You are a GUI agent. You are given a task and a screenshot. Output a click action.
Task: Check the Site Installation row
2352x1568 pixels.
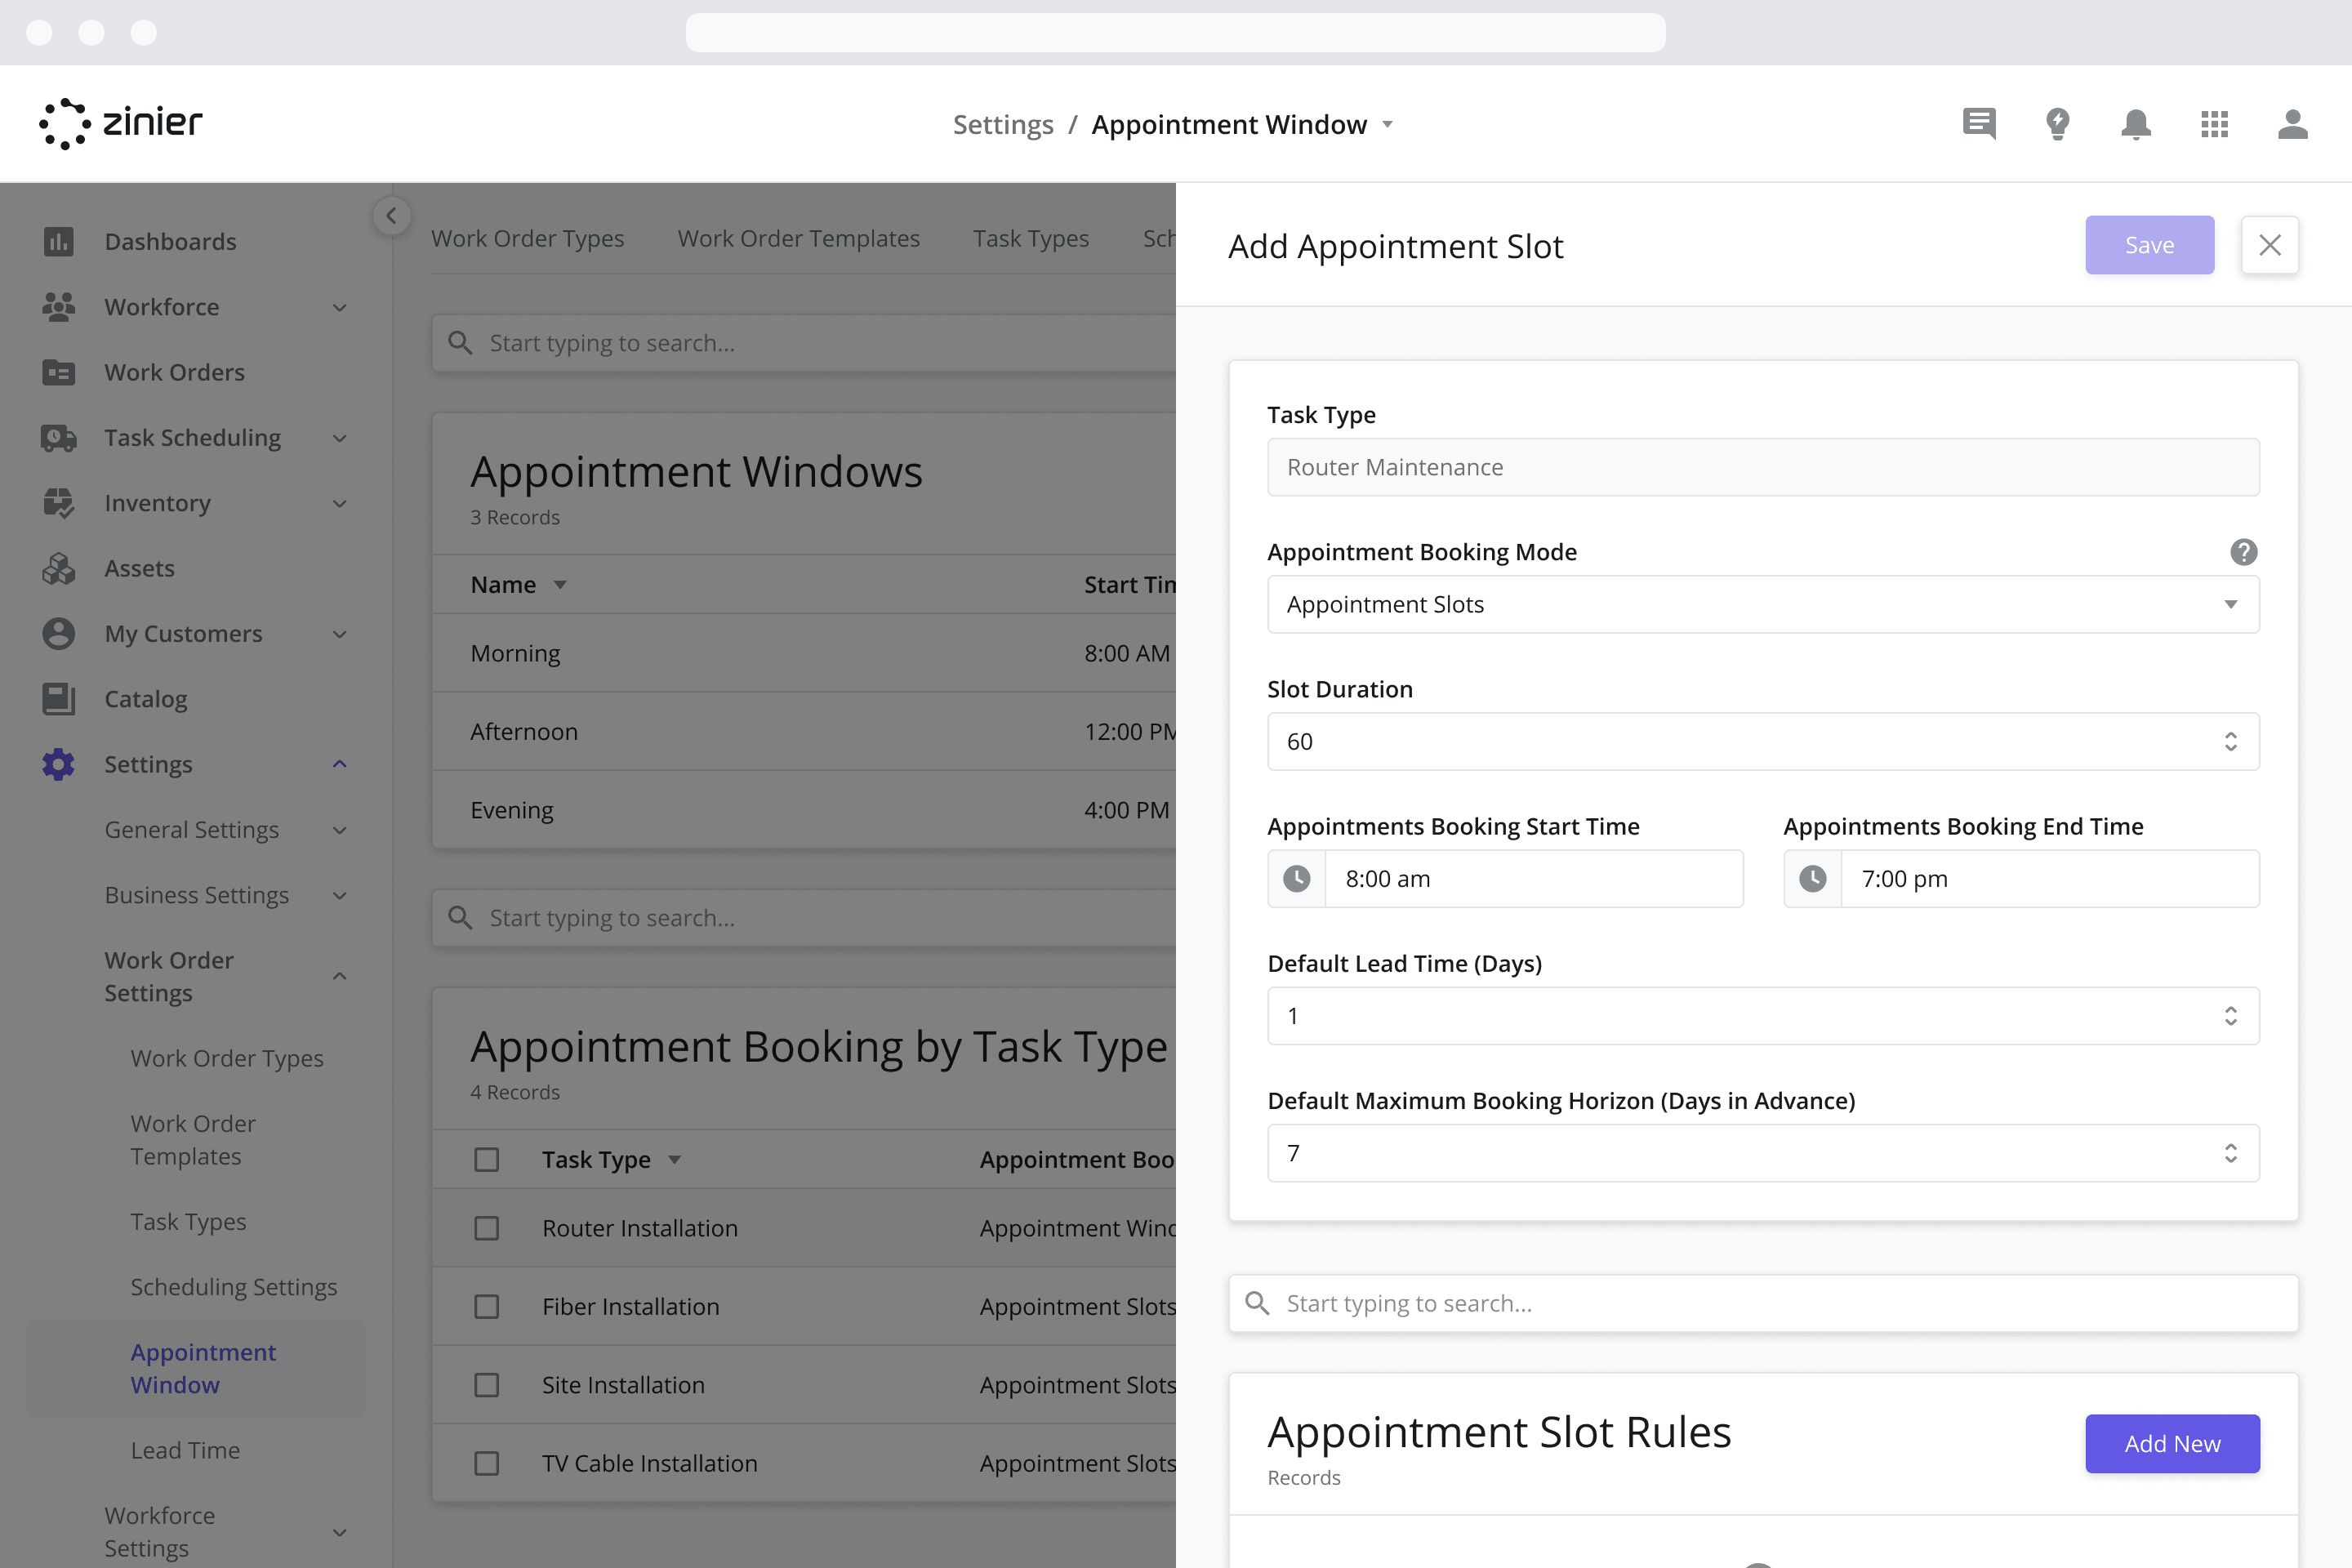tap(486, 1385)
